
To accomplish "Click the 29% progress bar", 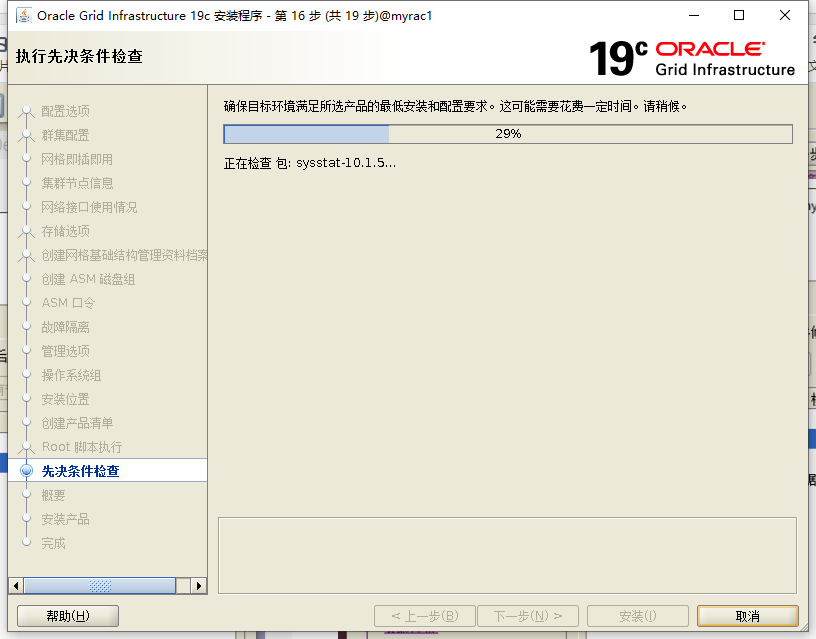I will click(508, 134).
